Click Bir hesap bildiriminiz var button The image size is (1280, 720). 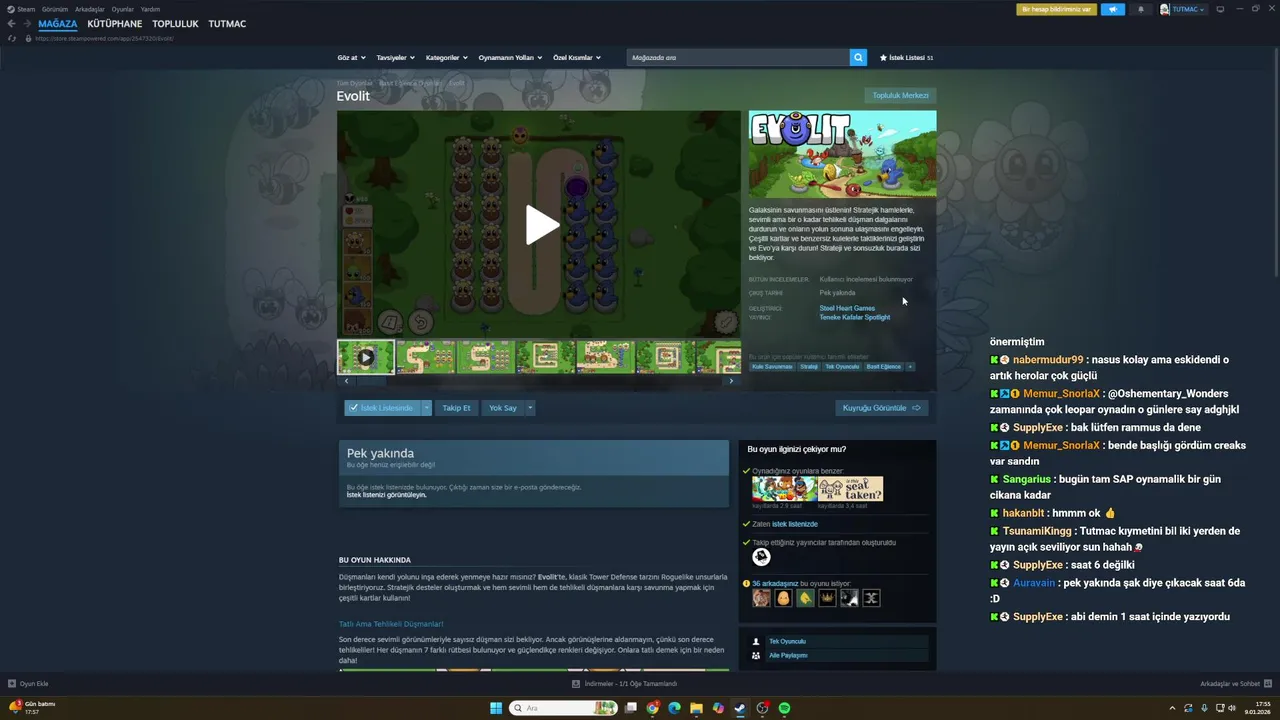tap(1056, 9)
